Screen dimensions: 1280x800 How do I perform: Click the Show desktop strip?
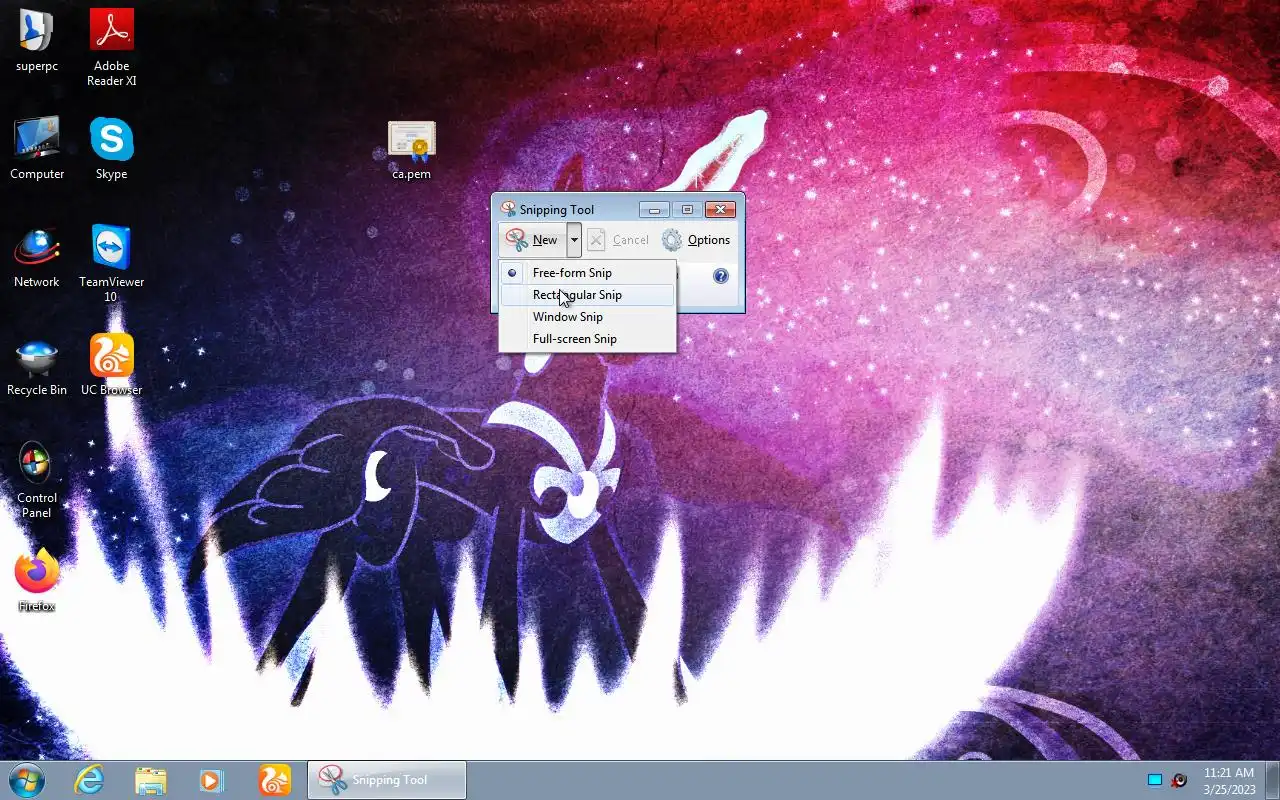(1272, 780)
